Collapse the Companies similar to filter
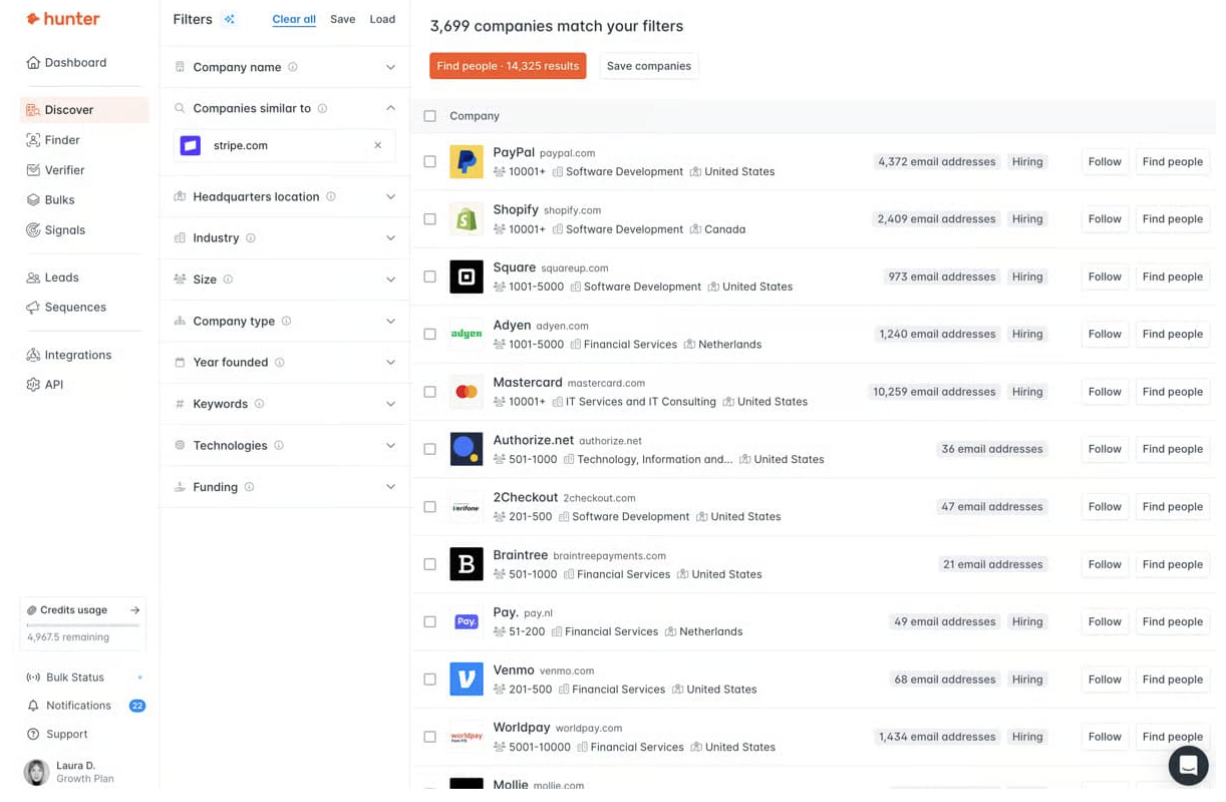The width and height of the screenshot is (1226, 802). click(390, 108)
